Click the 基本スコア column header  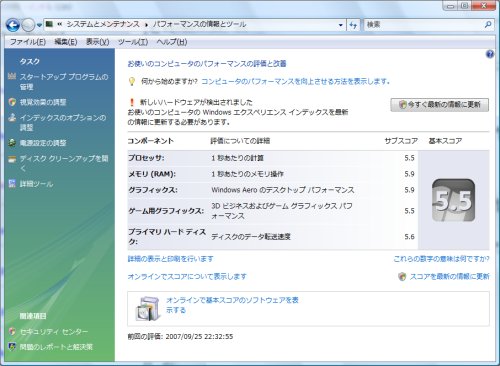tap(445, 141)
